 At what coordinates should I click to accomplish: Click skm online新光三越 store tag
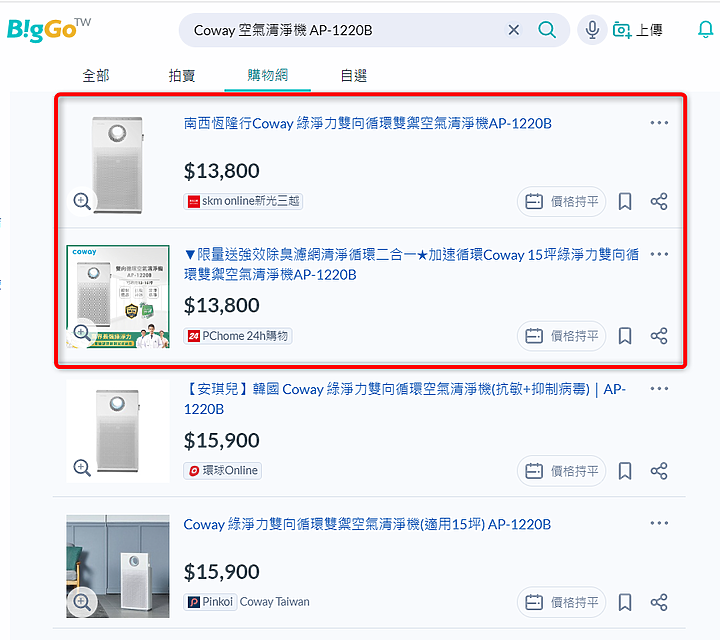click(x=243, y=201)
